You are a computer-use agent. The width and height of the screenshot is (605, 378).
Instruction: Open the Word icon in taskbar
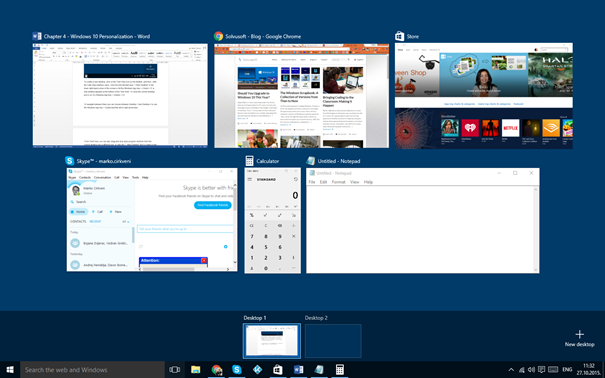[298, 370]
